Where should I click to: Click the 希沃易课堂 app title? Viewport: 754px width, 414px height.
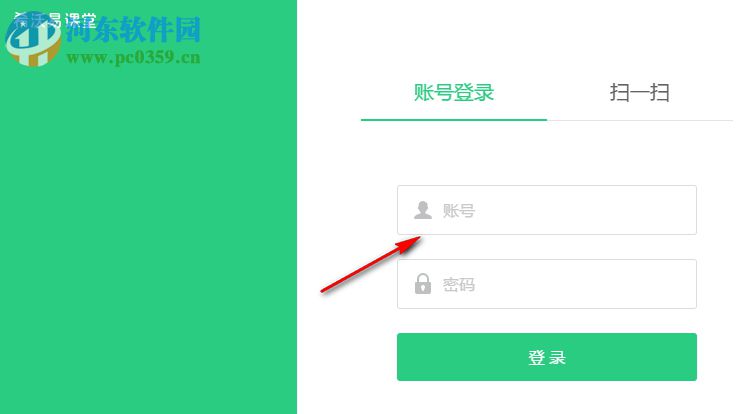click(55, 20)
